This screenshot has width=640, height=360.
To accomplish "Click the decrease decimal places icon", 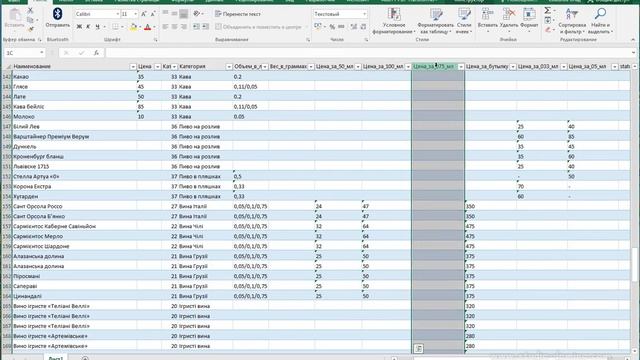I will 363,27.
